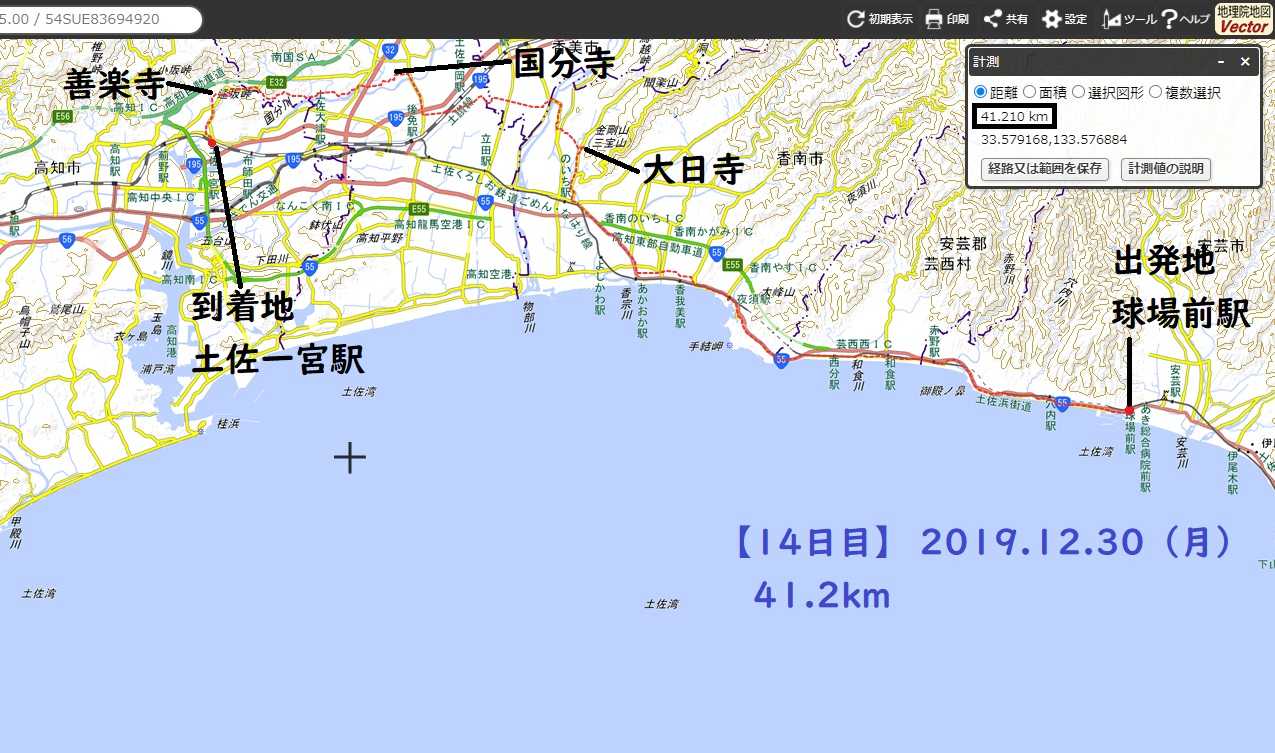The width and height of the screenshot is (1275, 753).
Task: Open the ツール tools menu
Action: pyautogui.click(x=1111, y=19)
